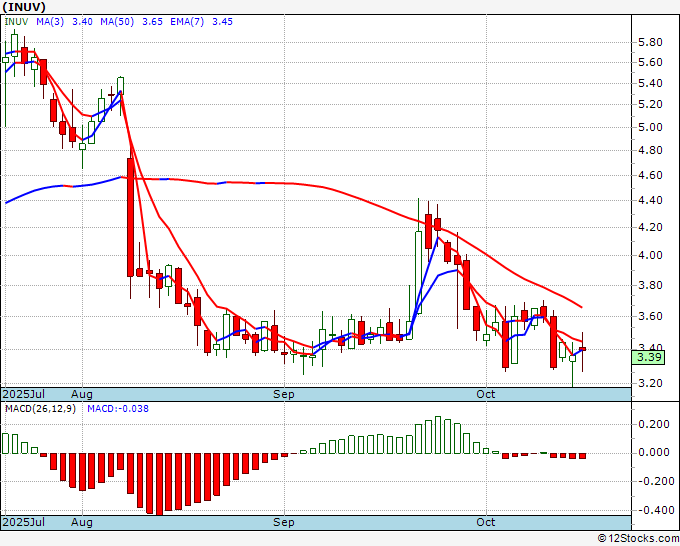The height and width of the screenshot is (546, 680).
Task: Click the 4.00 price axis label
Action: 650,255
